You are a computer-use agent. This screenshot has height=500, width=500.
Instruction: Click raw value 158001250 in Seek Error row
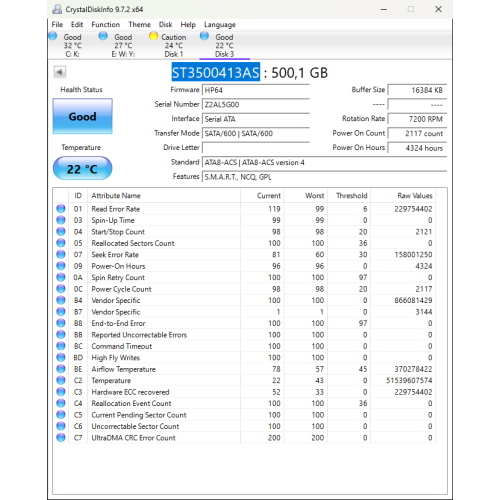point(413,254)
